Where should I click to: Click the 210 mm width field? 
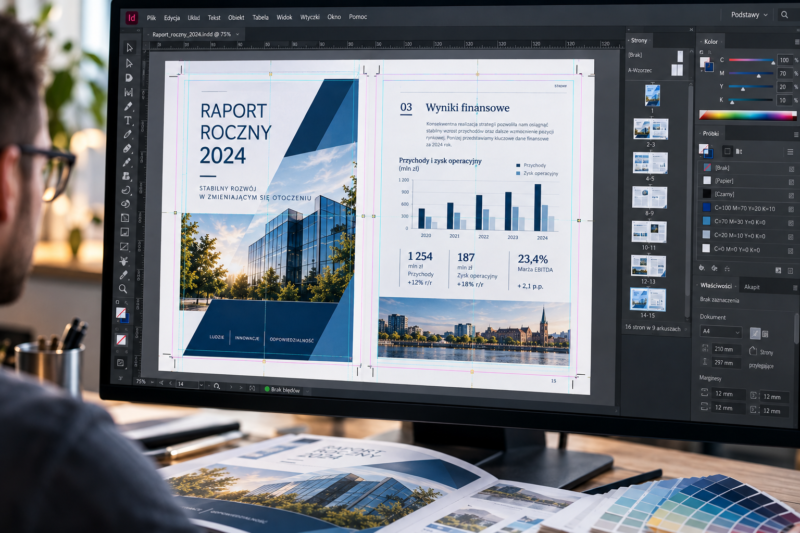[726, 349]
